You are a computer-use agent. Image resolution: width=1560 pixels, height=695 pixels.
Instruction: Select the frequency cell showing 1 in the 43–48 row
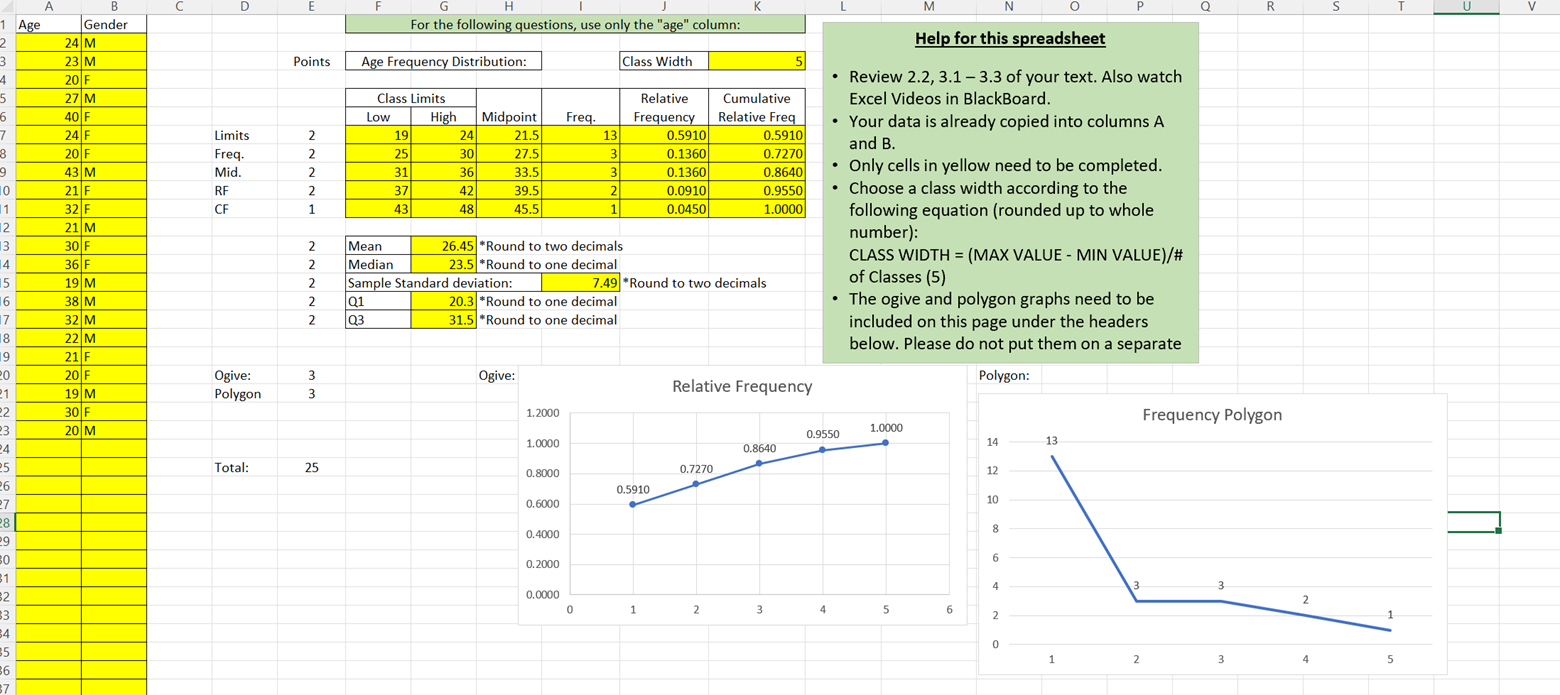[x=581, y=209]
